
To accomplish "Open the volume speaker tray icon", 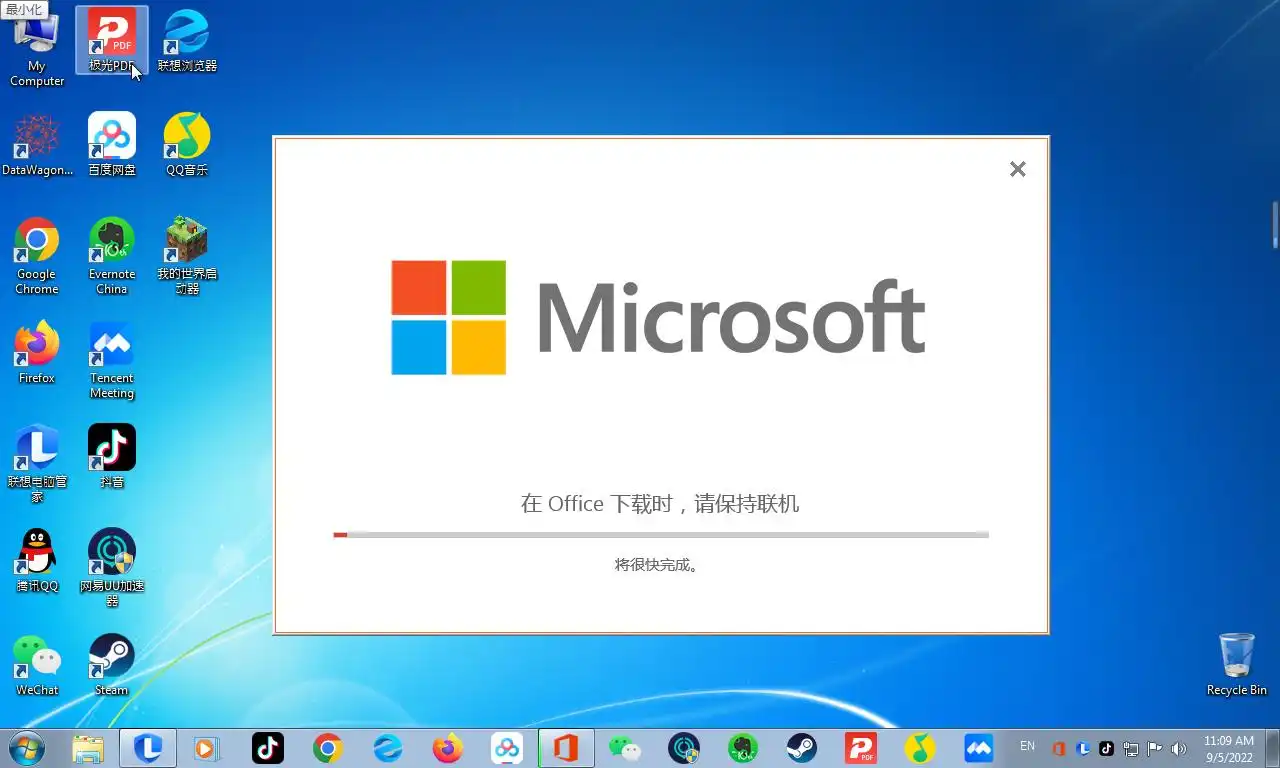I will pyautogui.click(x=1179, y=748).
